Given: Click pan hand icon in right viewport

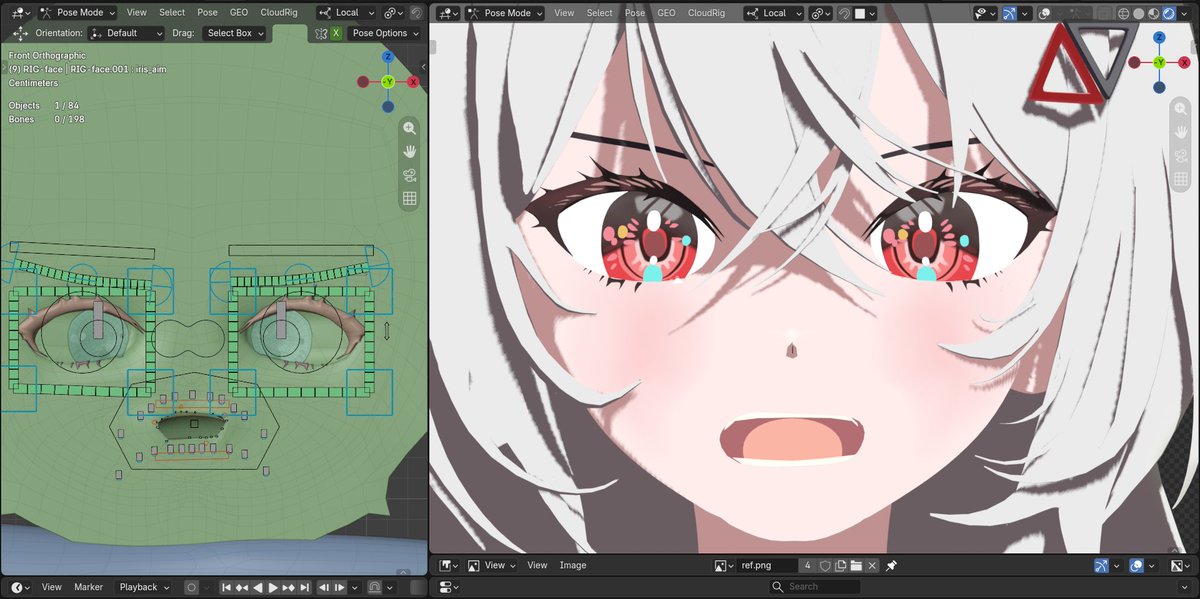Looking at the screenshot, I should point(1181,133).
